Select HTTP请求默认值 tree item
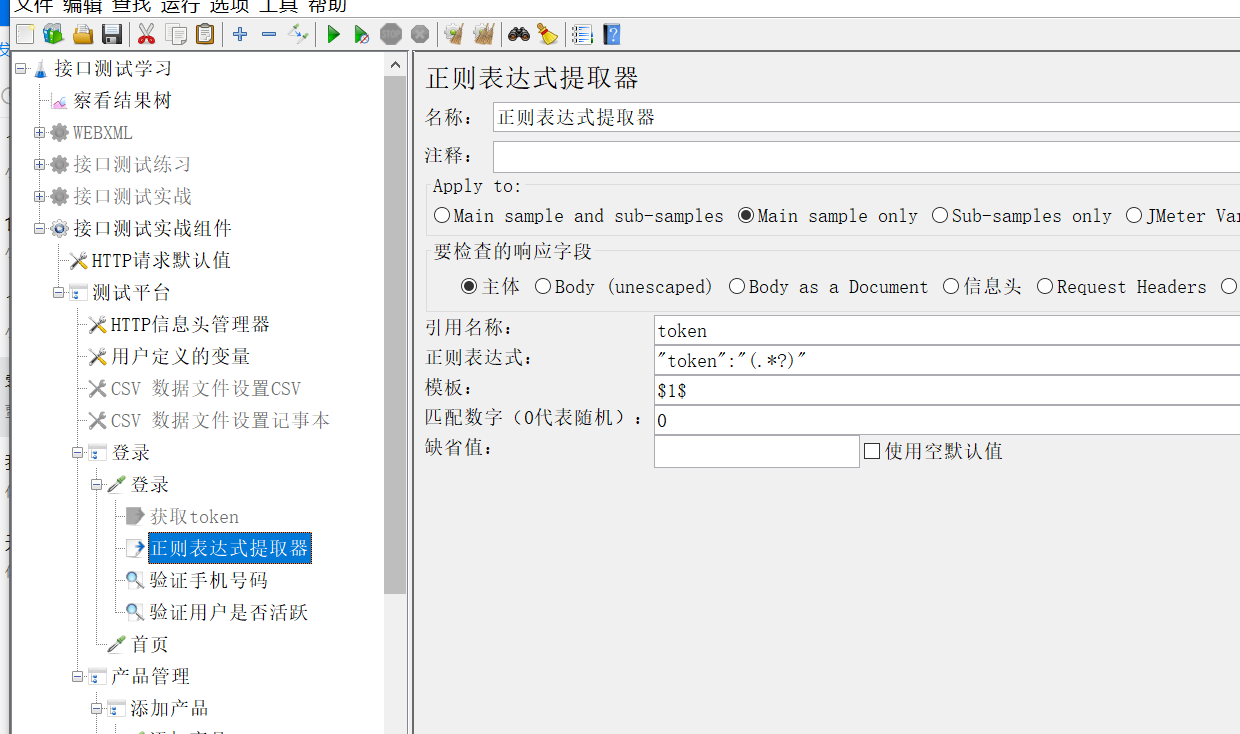 [161, 261]
